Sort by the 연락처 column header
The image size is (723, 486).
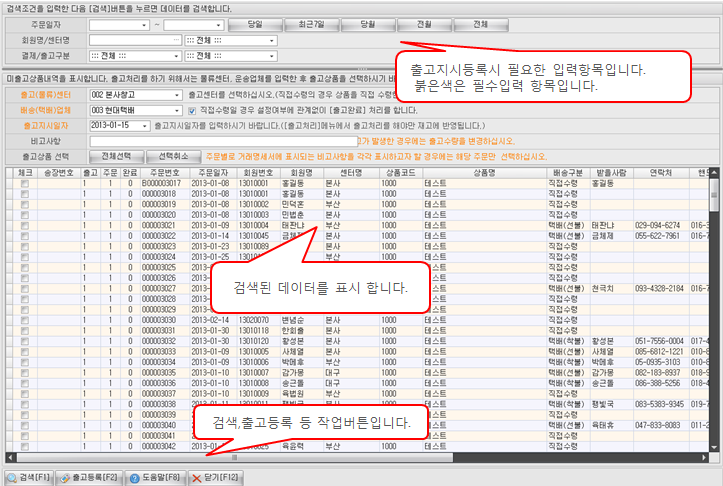pyautogui.click(x=661, y=173)
